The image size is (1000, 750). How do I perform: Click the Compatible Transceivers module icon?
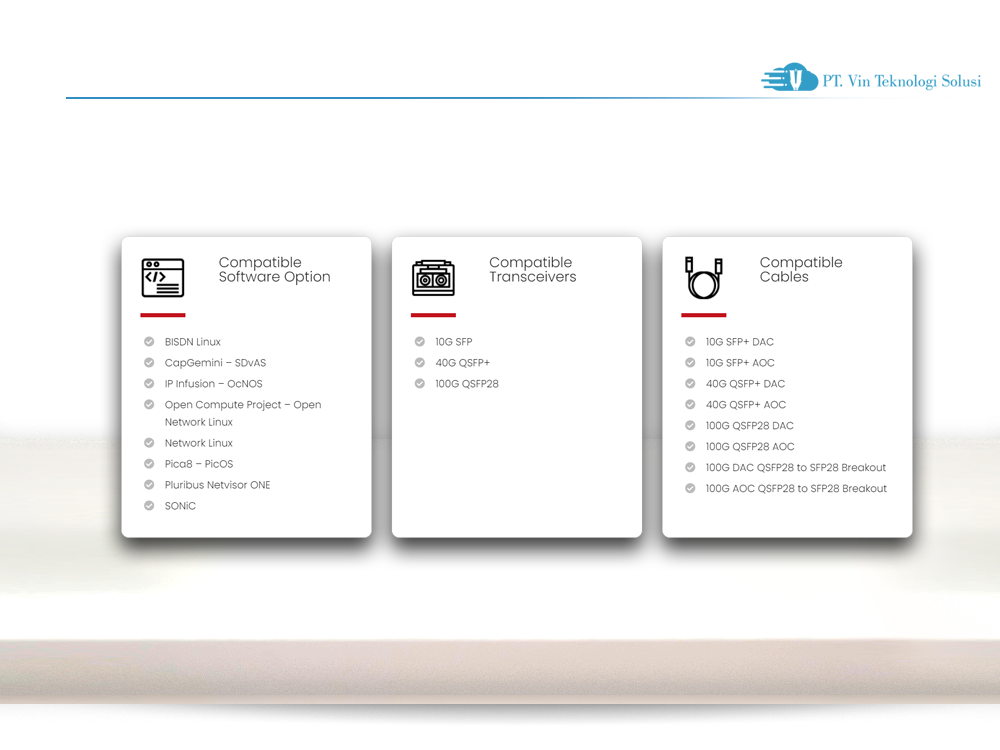(x=433, y=278)
